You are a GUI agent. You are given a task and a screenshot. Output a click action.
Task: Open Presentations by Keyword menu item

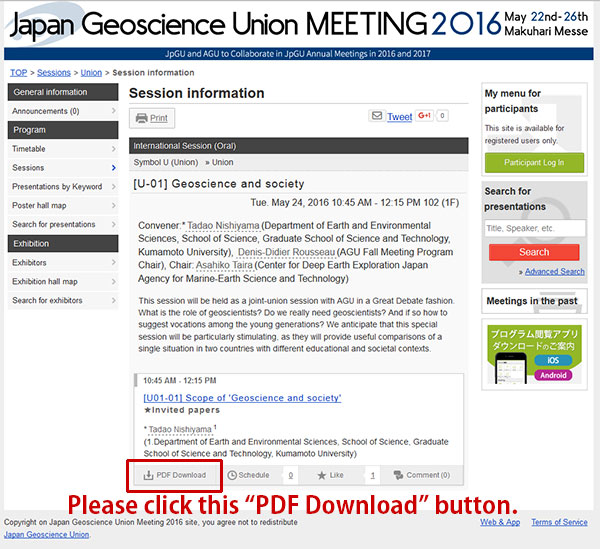coord(63,187)
